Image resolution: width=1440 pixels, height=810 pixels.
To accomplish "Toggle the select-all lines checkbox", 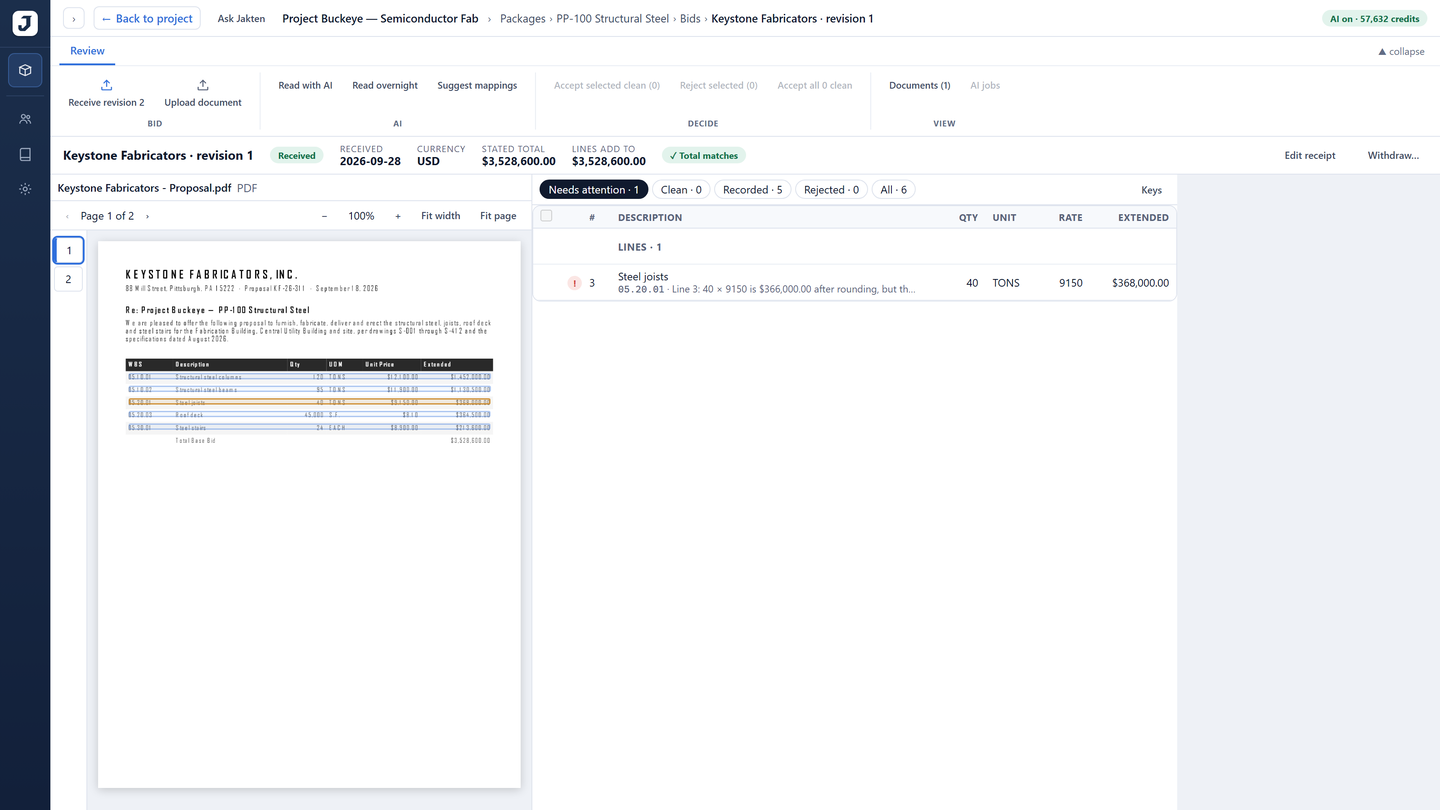I will 546,216.
